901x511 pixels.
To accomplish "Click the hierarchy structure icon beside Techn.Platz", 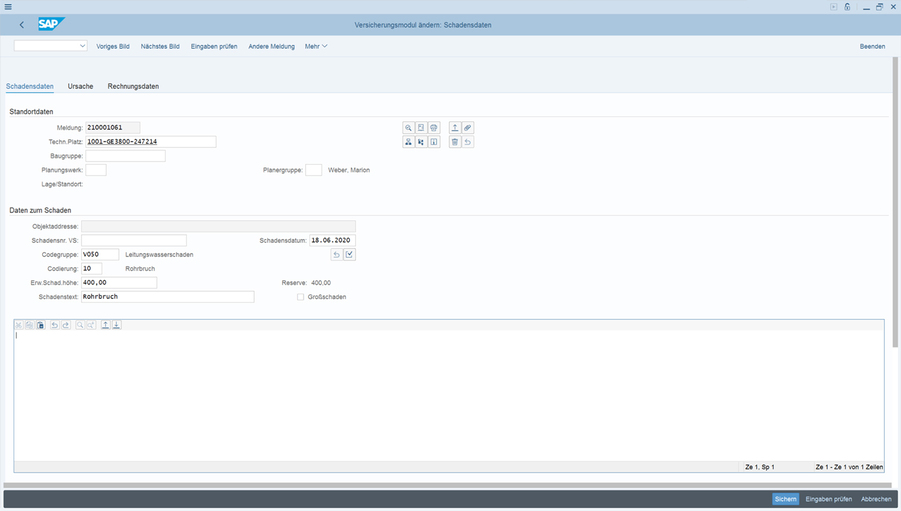I will (408, 143).
